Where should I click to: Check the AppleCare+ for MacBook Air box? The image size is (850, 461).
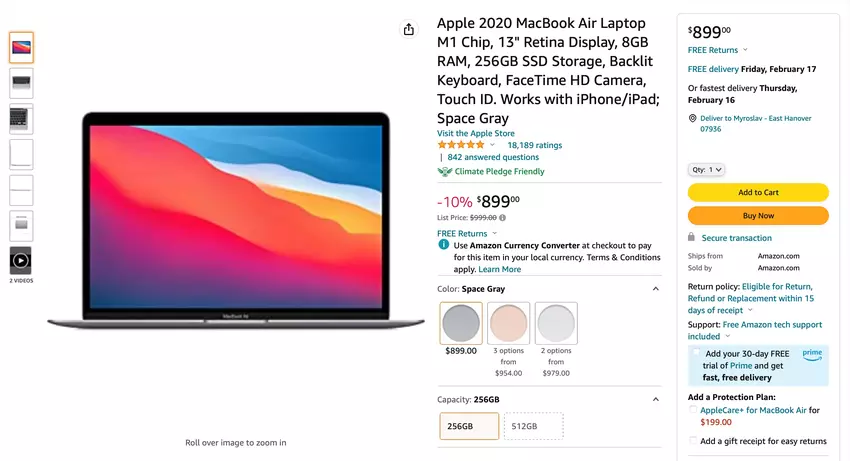(693, 410)
